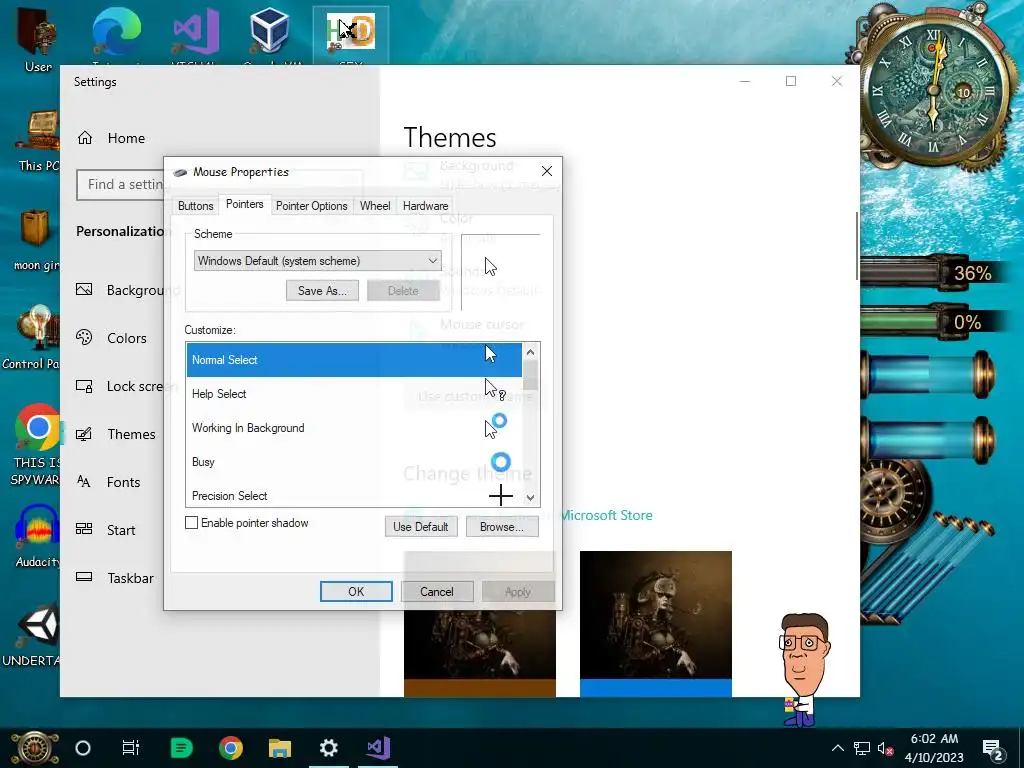The width and height of the screenshot is (1024, 768).
Task: Click the Find a setting search box
Action: [121, 185]
